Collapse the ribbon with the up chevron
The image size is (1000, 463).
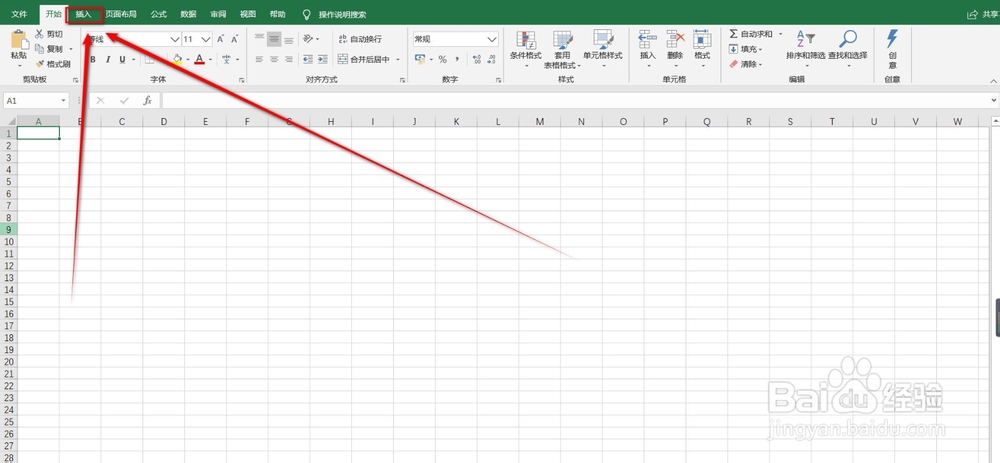(993, 81)
